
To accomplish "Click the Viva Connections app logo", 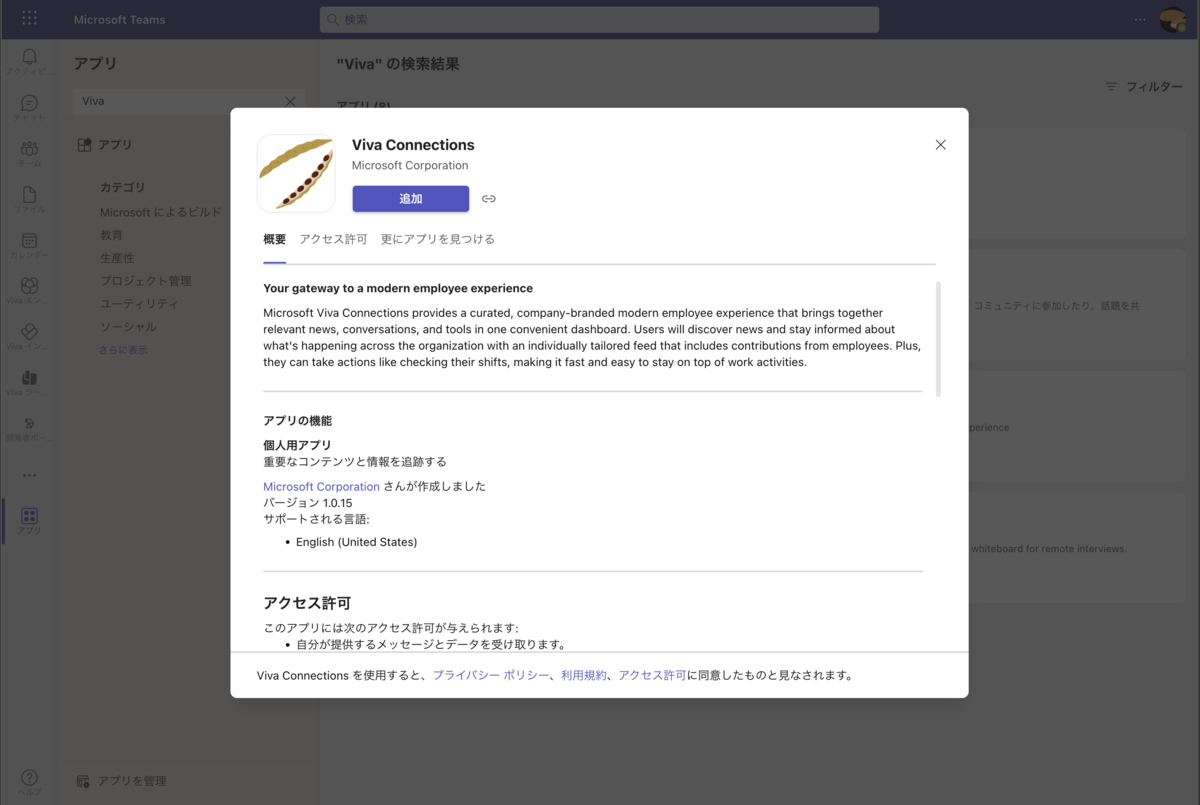I will [x=296, y=173].
